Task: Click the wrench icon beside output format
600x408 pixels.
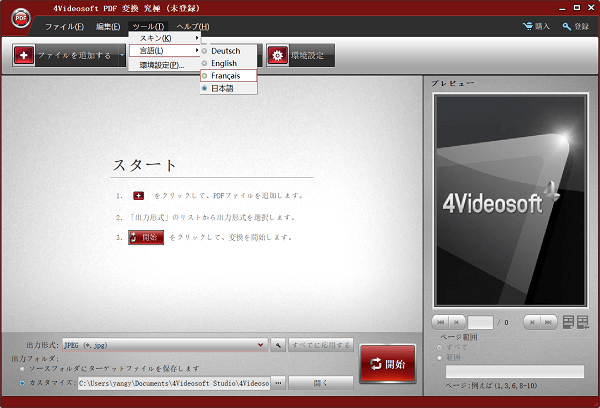Action: (x=278, y=345)
